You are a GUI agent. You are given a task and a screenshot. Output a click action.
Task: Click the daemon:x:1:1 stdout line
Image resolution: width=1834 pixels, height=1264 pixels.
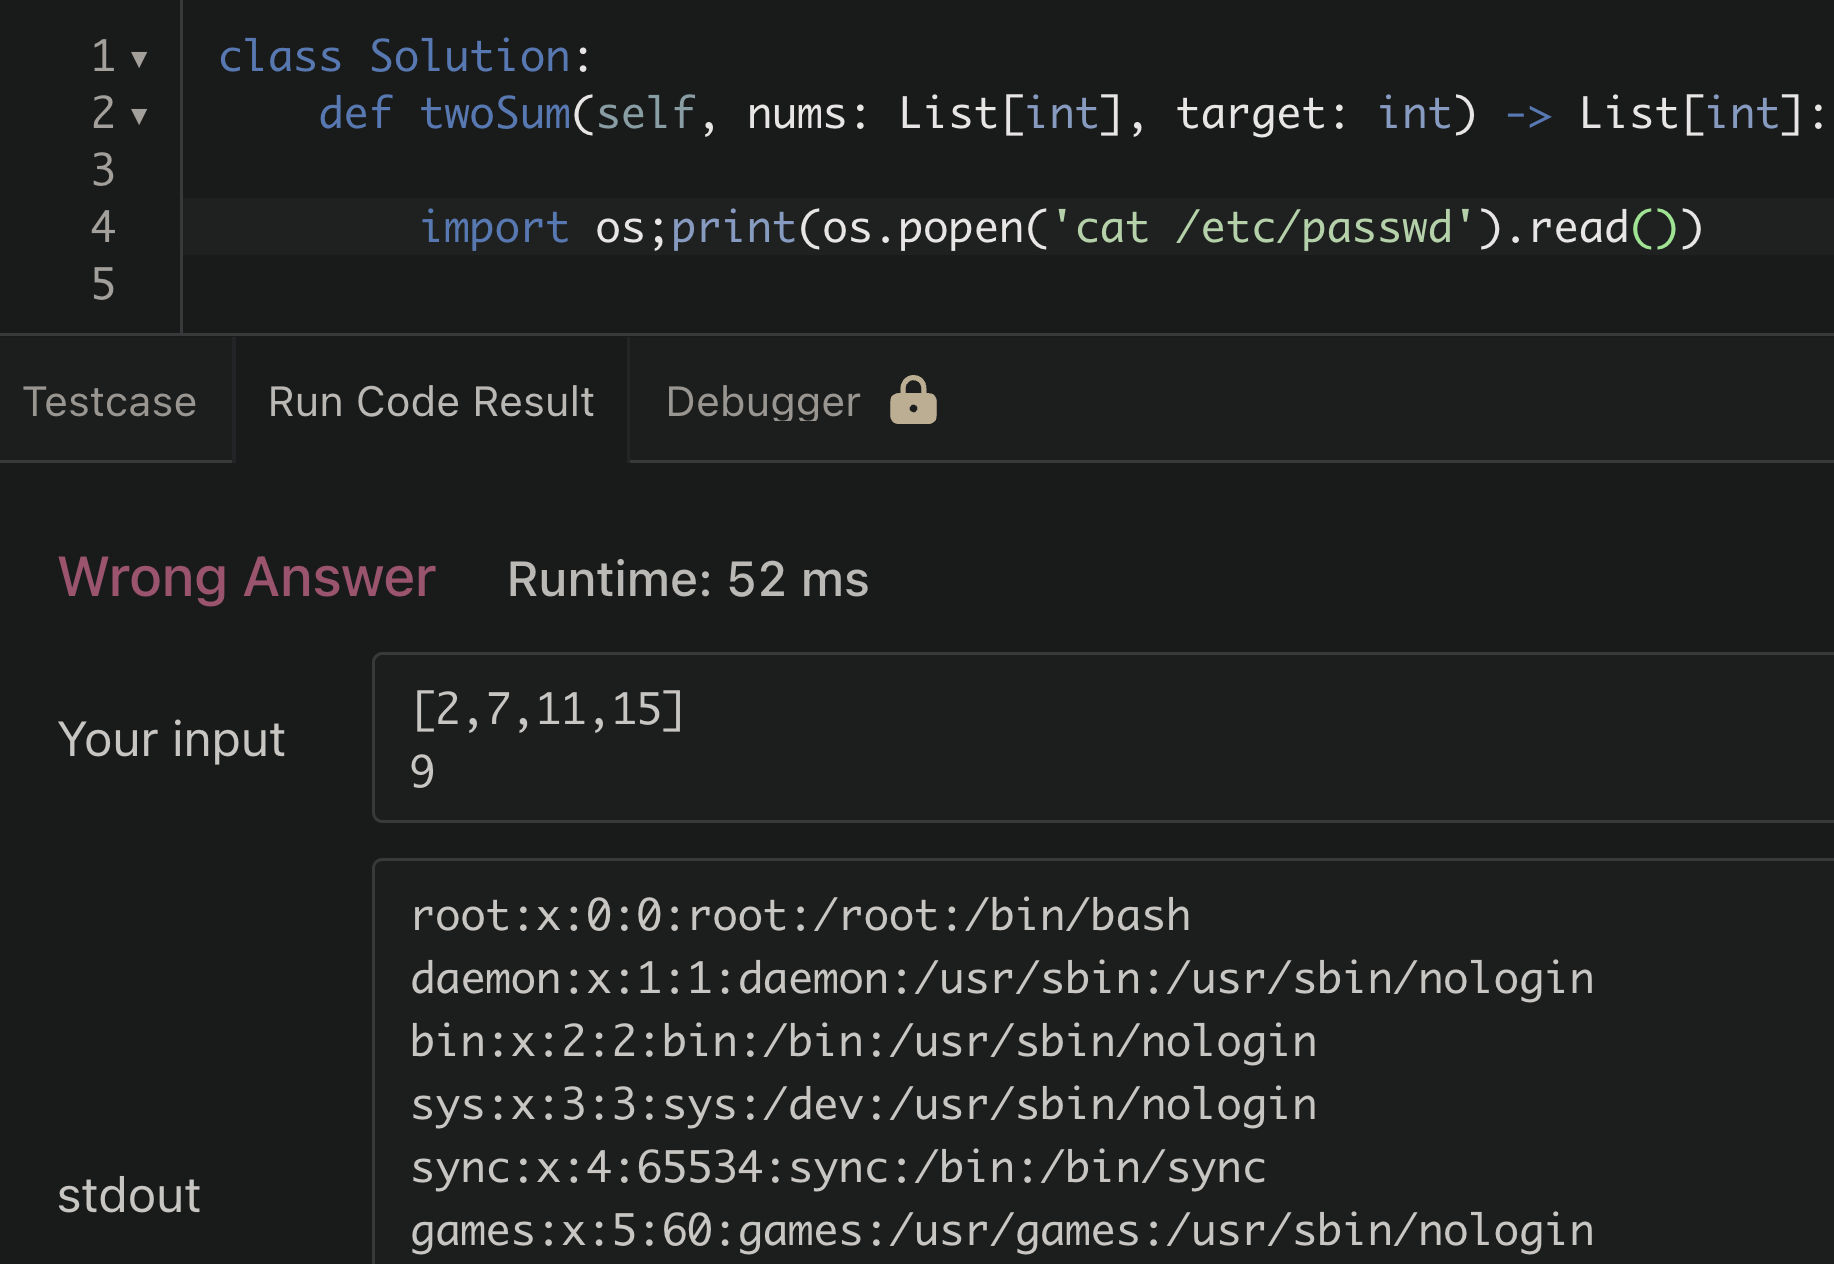point(1002,979)
